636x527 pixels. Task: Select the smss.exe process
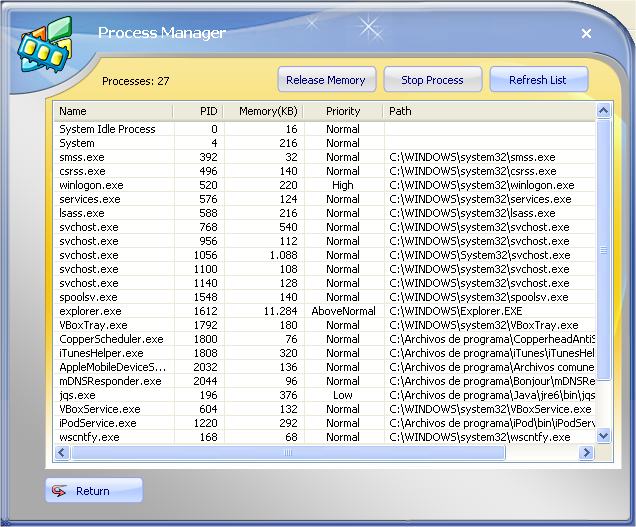[x=324, y=157]
